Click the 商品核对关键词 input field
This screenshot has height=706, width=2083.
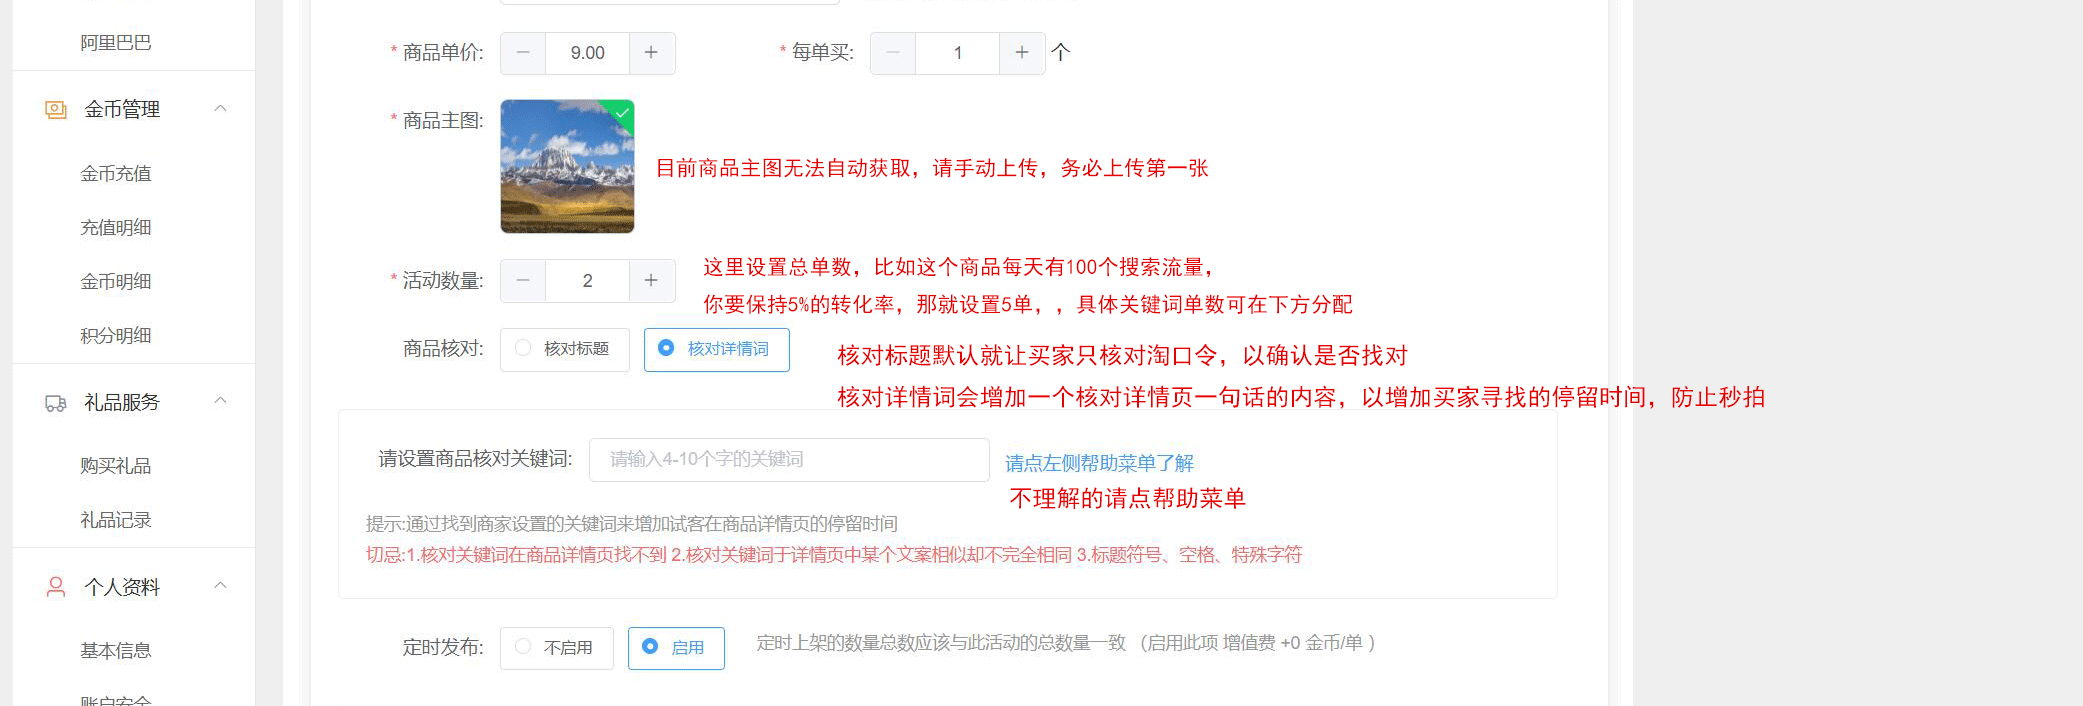click(788, 460)
